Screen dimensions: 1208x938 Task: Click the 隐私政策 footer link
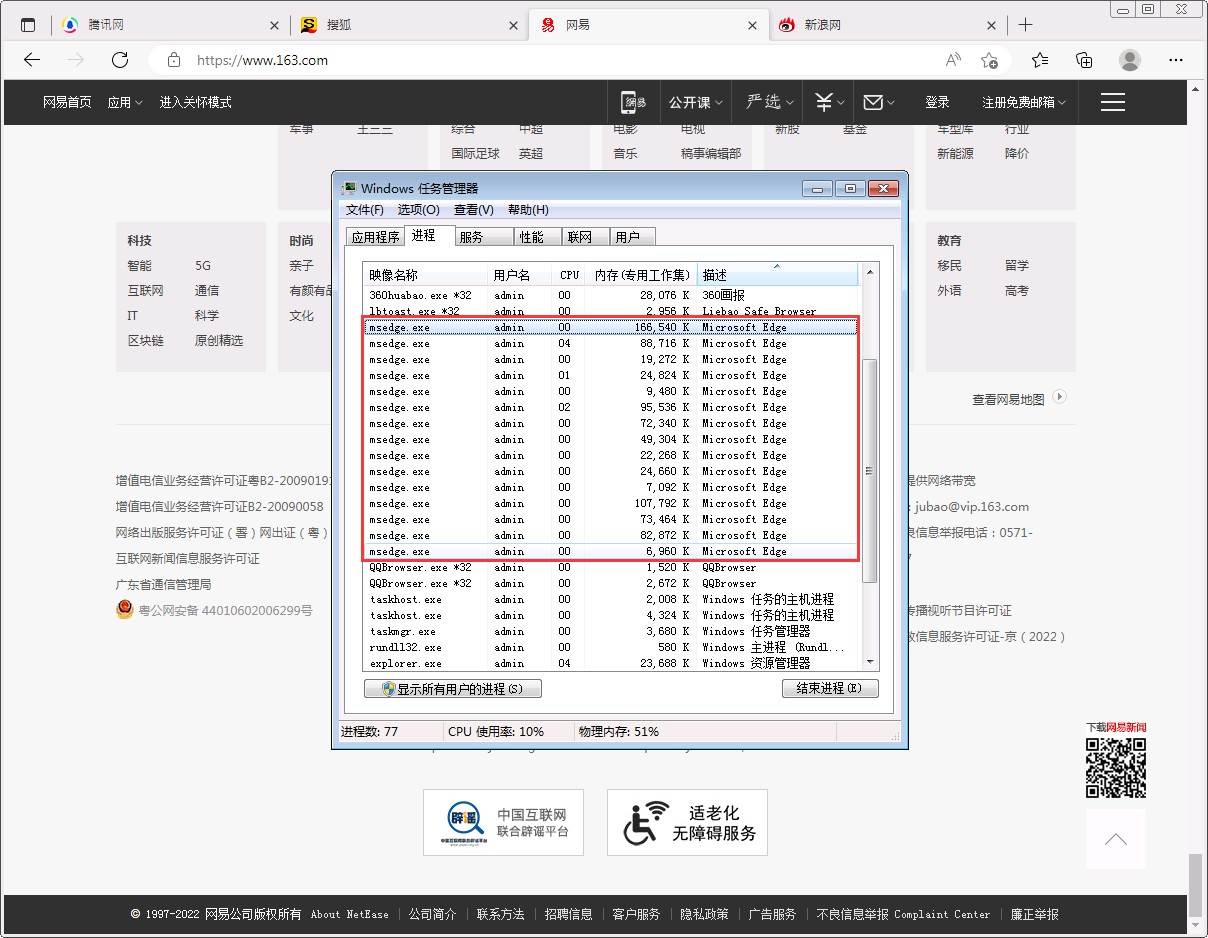704,914
